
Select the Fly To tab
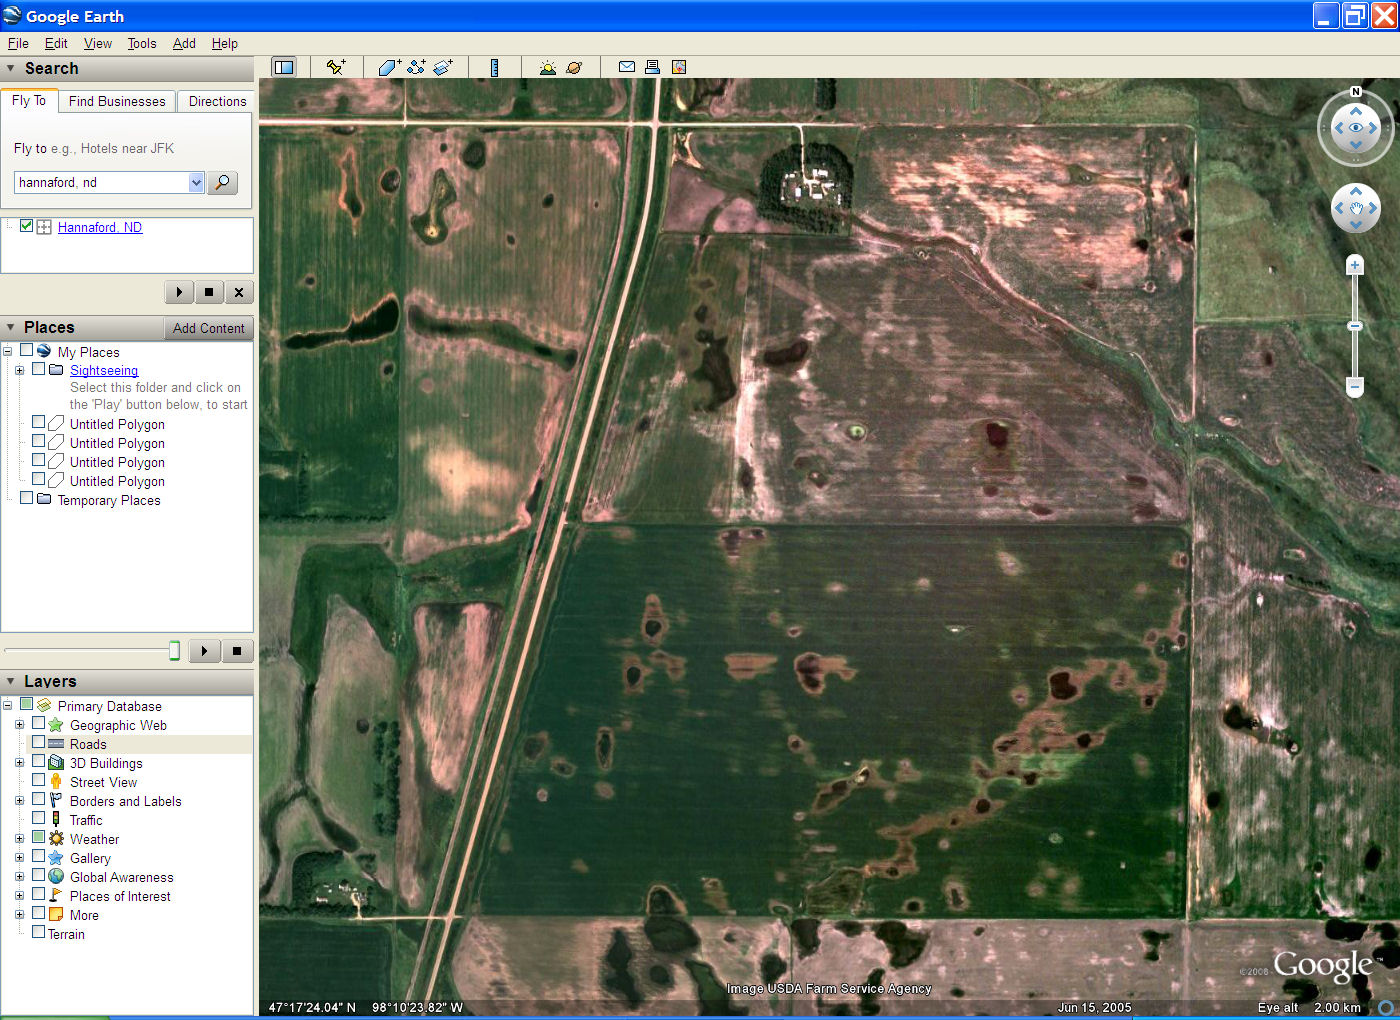tap(29, 100)
